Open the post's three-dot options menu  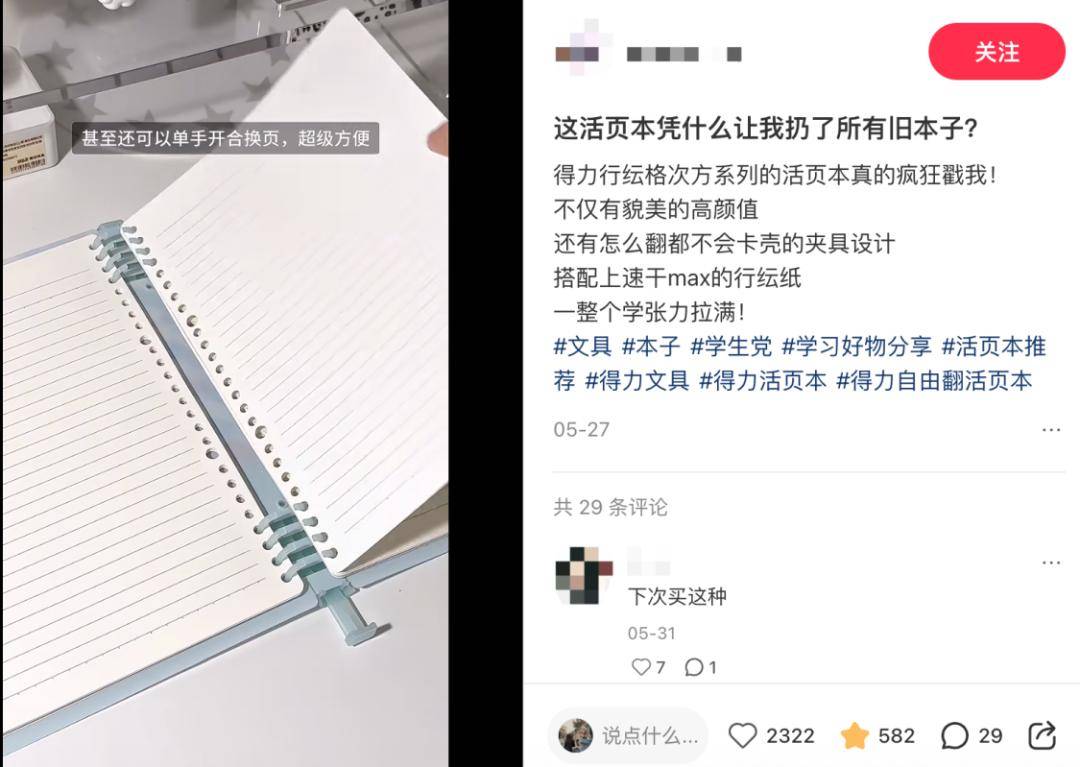pos(1051,430)
